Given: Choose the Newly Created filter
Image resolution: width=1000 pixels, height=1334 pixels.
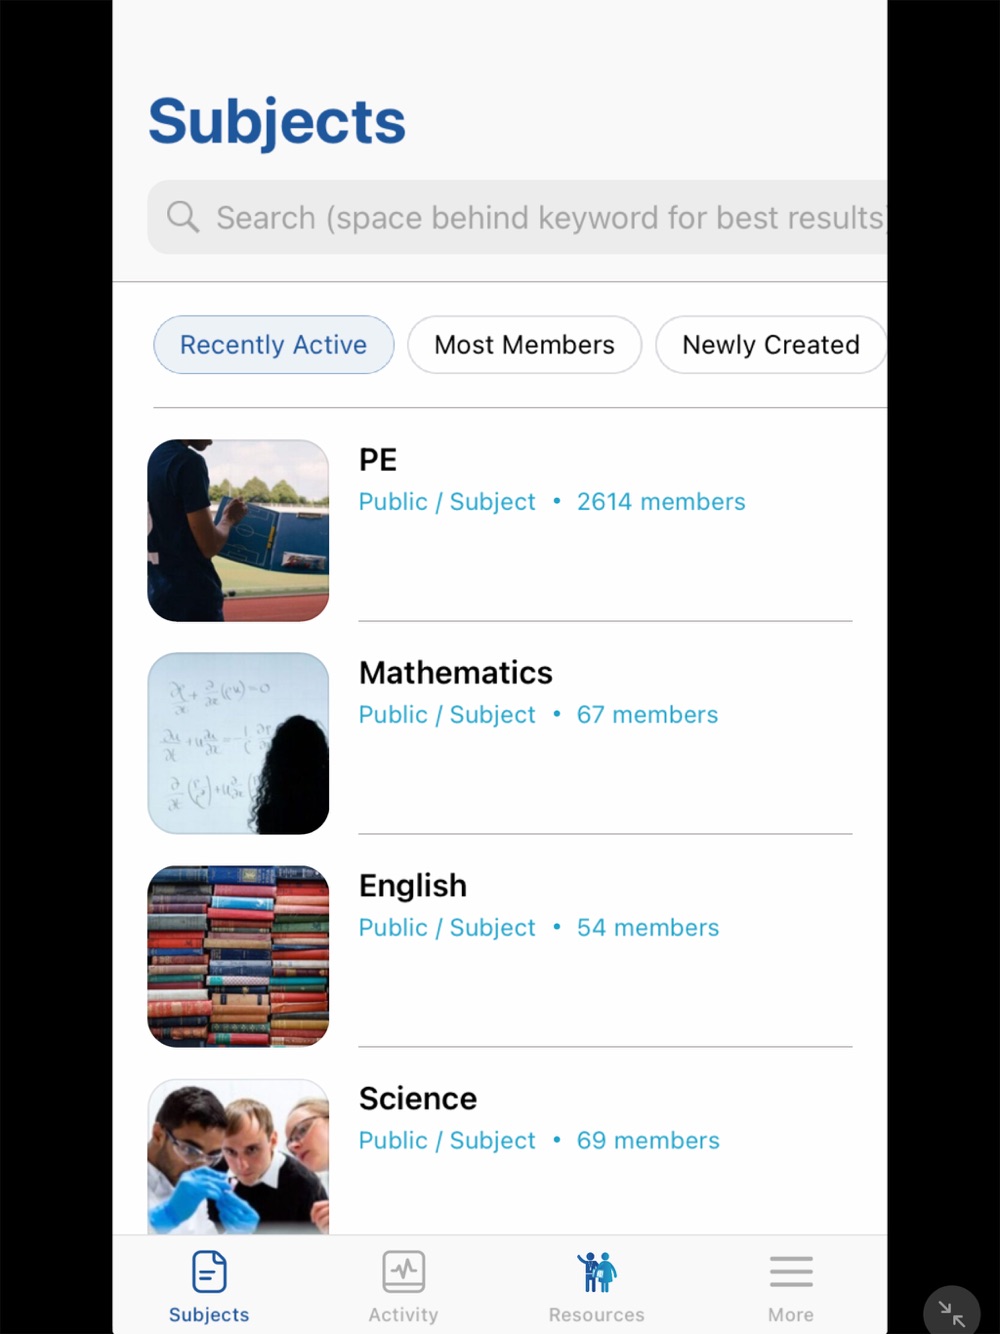Looking at the screenshot, I should [x=770, y=345].
